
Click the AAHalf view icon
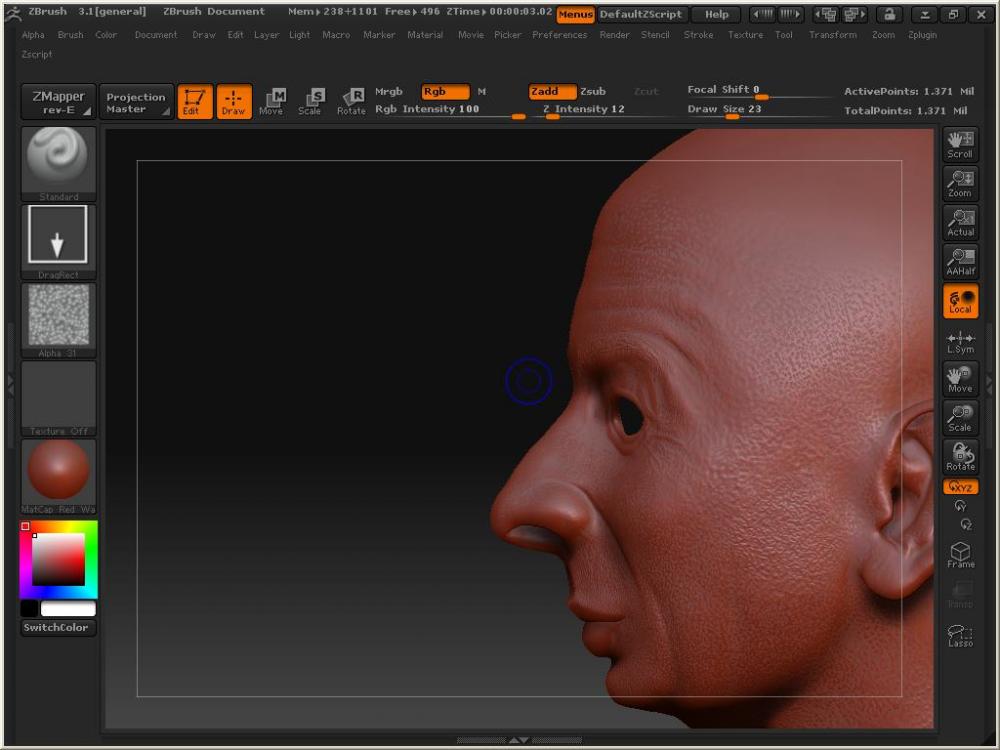pyautogui.click(x=960, y=261)
